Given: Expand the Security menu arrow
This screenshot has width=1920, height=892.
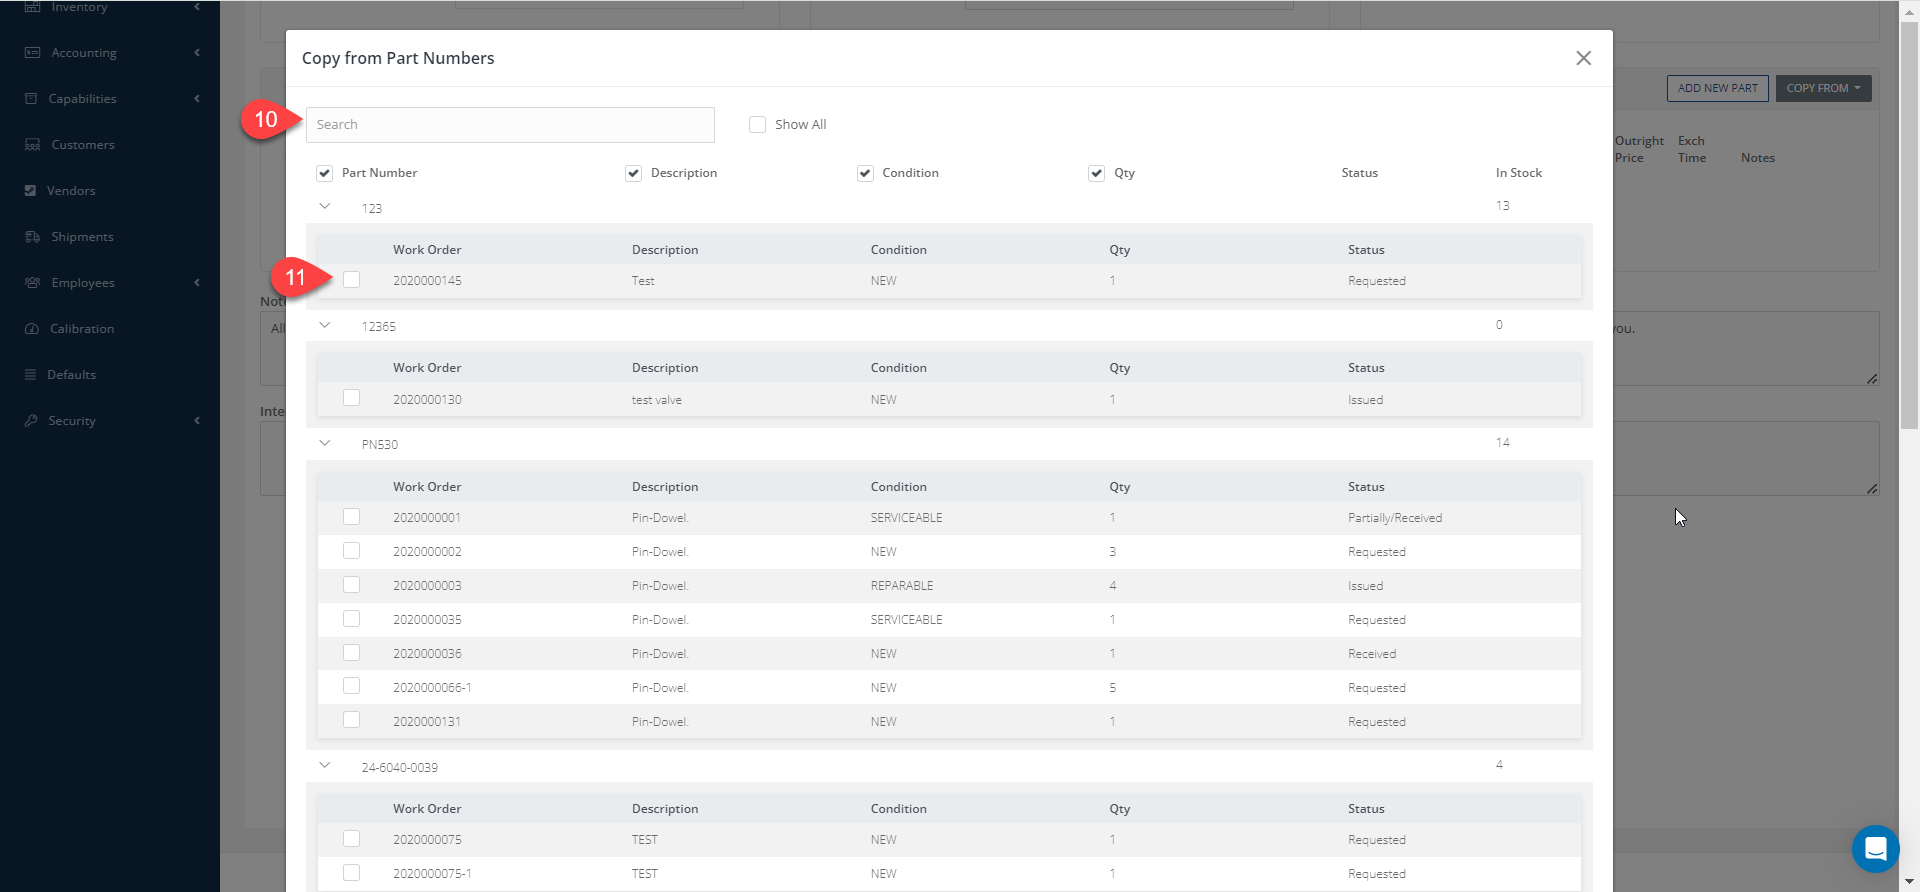Looking at the screenshot, I should 197,420.
